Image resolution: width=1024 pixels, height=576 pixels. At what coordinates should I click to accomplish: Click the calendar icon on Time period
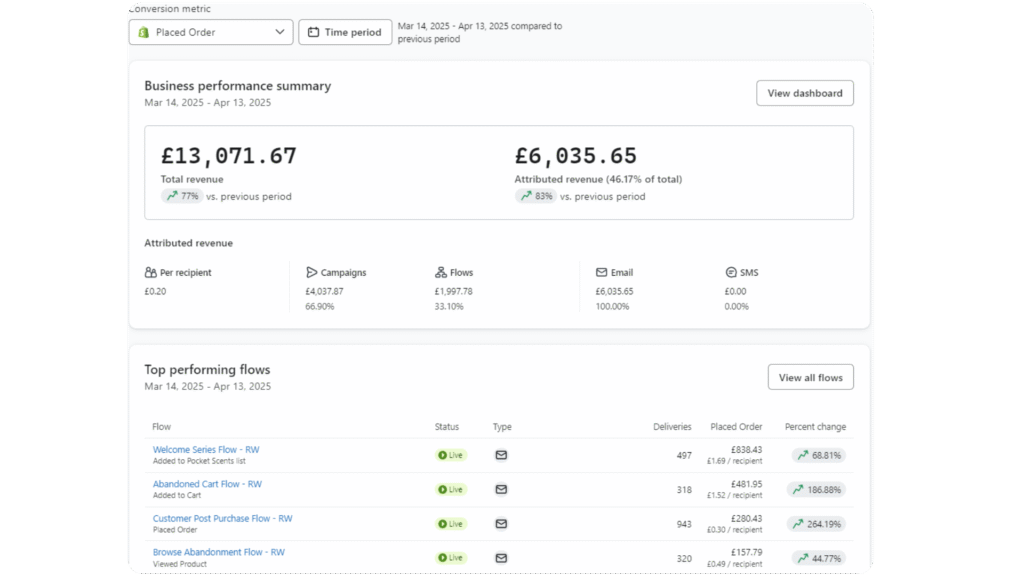(x=313, y=32)
